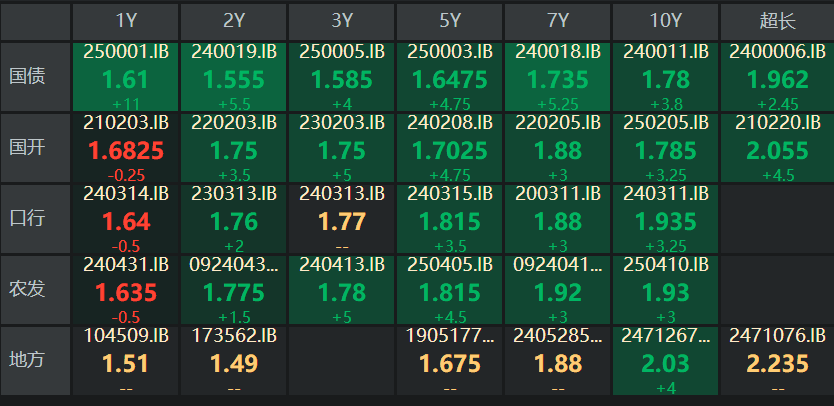Click the red 210203.IB cell 1.6825
The width and height of the screenshot is (834, 406).
(126, 148)
